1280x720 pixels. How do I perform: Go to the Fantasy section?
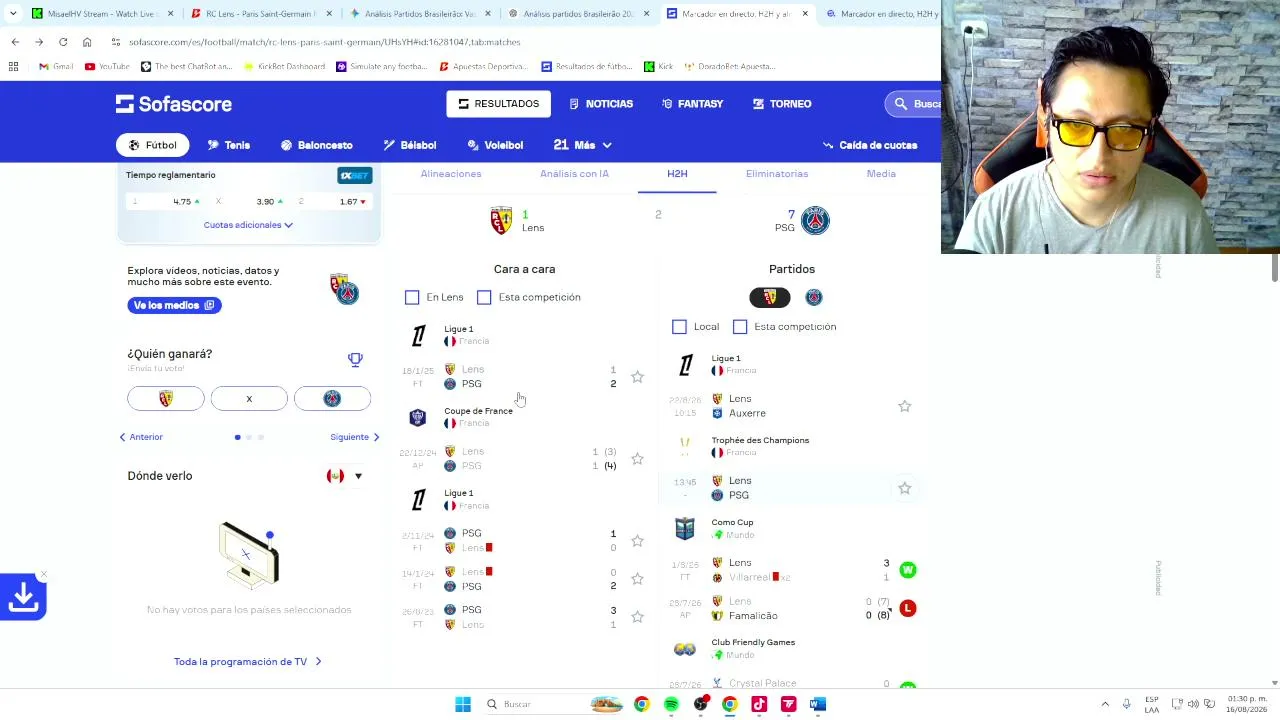692,104
